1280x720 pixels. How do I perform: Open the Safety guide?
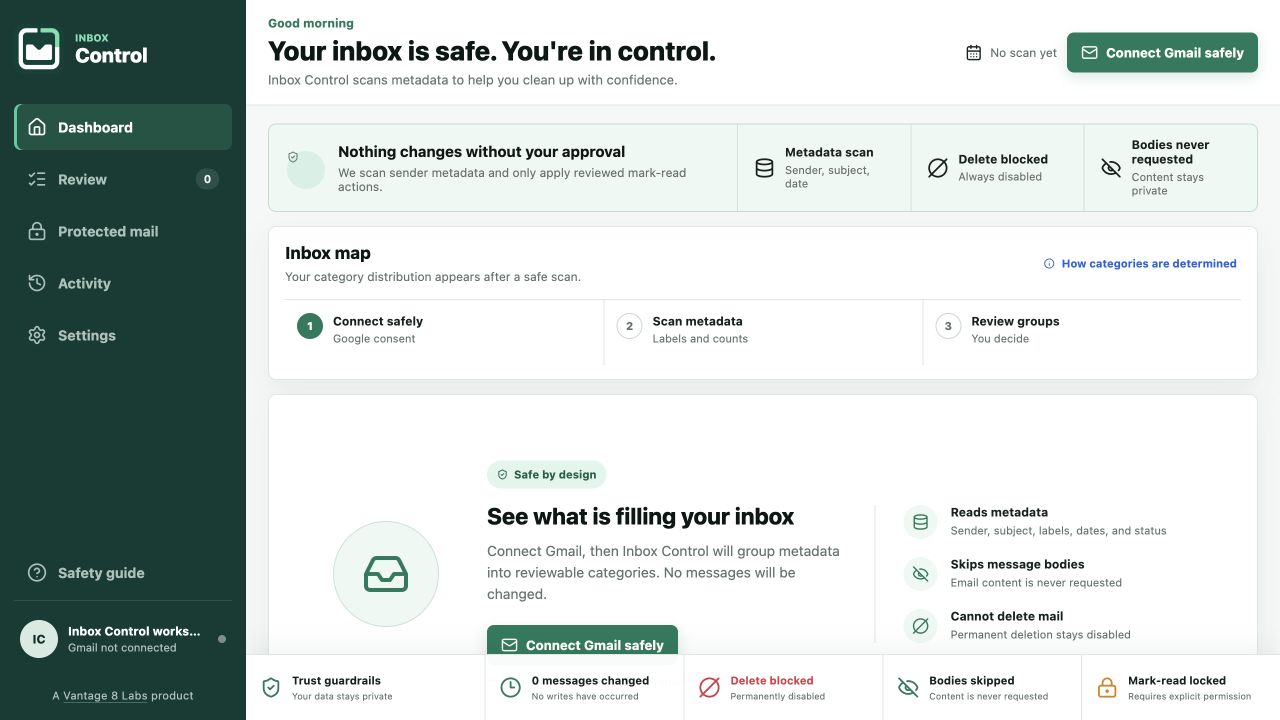point(123,573)
